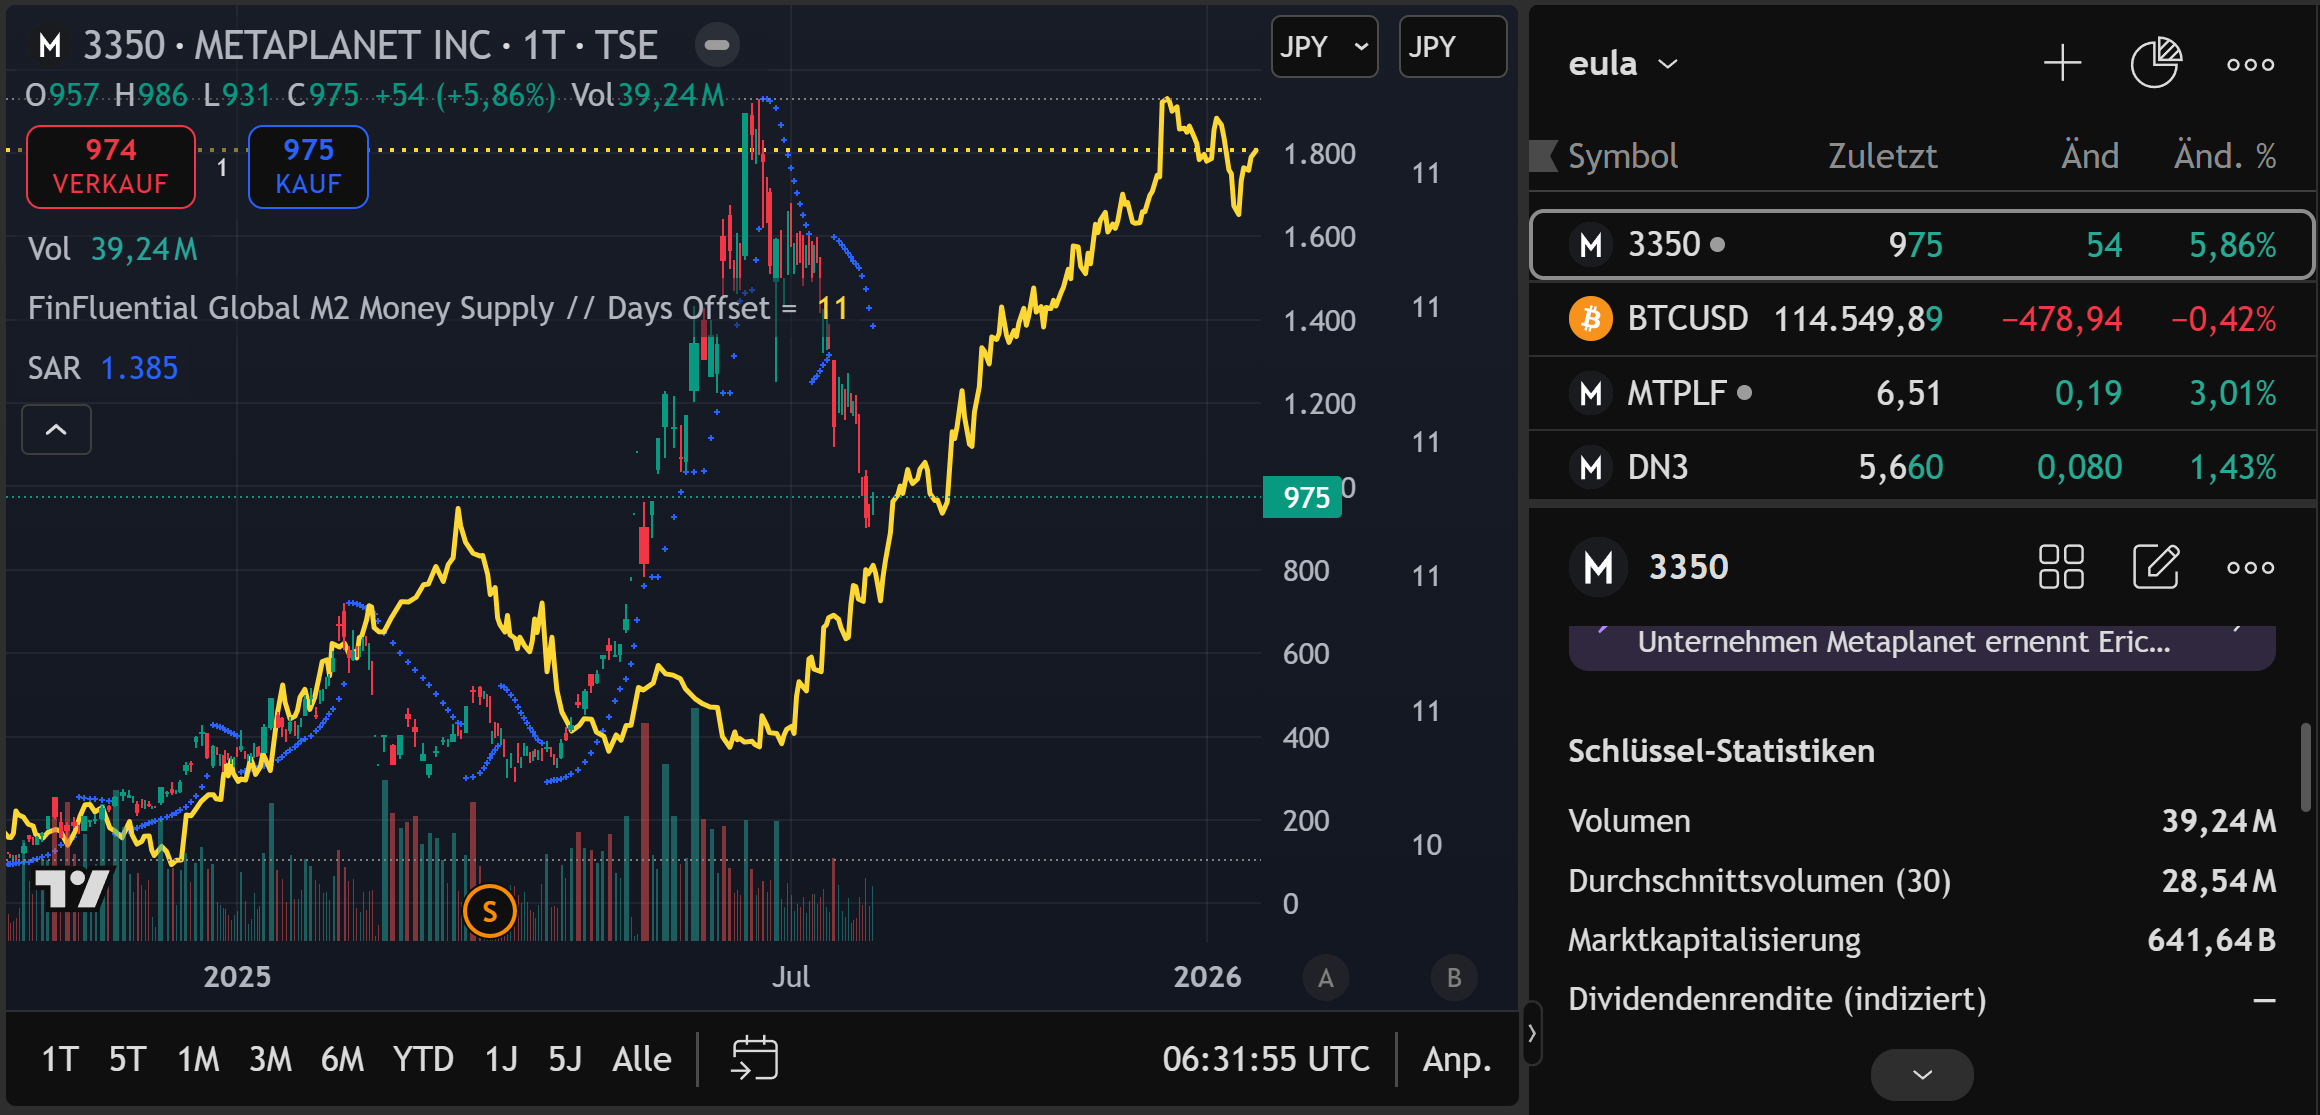Click the 975 KAUF buy button
2320x1115 pixels.
(308, 167)
